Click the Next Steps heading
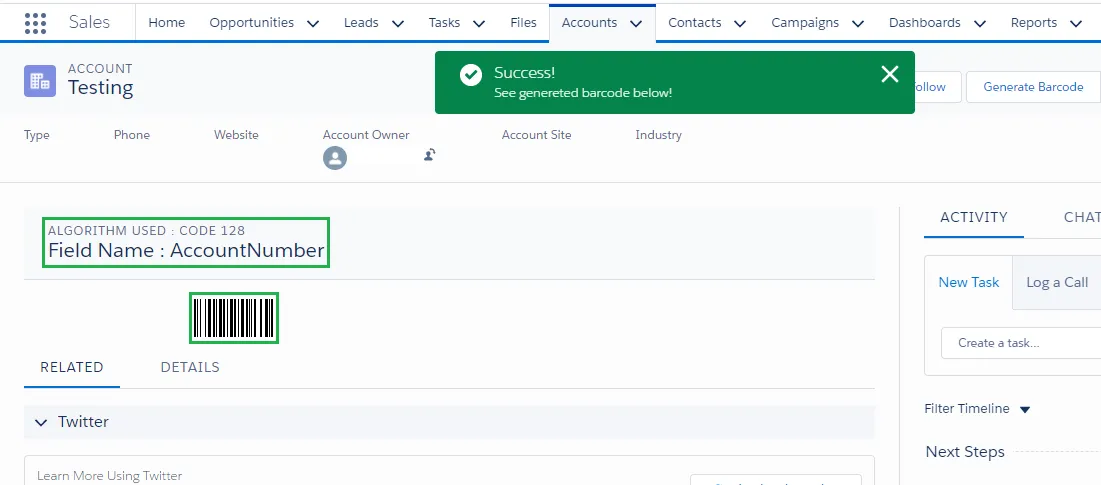This screenshot has width=1101, height=485. [965, 452]
